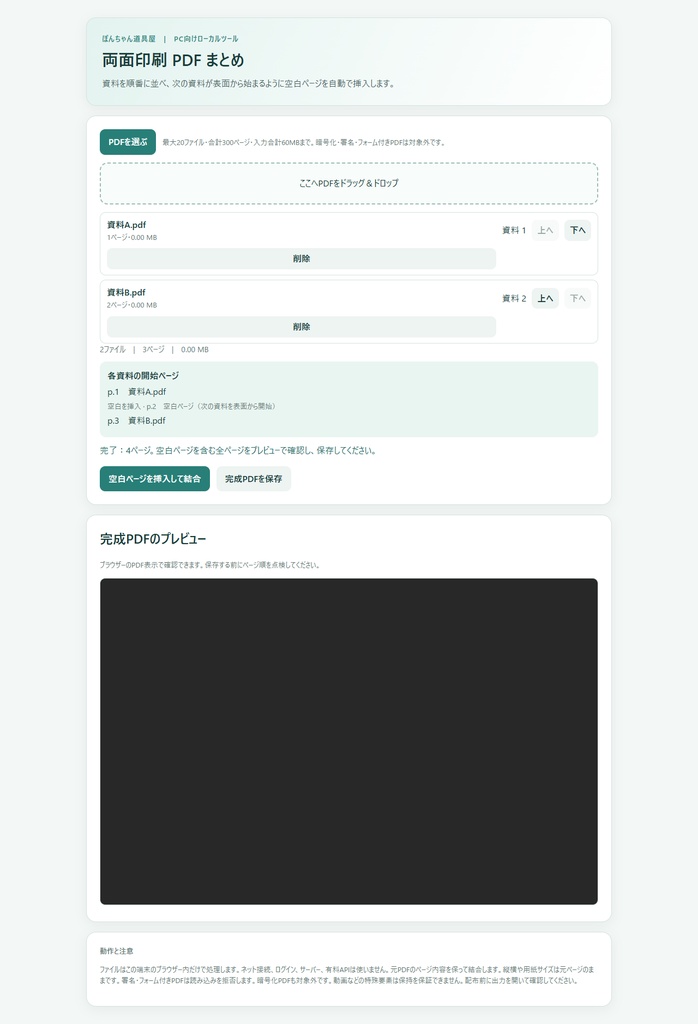Screen dimensions: 698x1024
Task: Select the 資料B.pdf file name in list
Action: [x=127, y=293]
